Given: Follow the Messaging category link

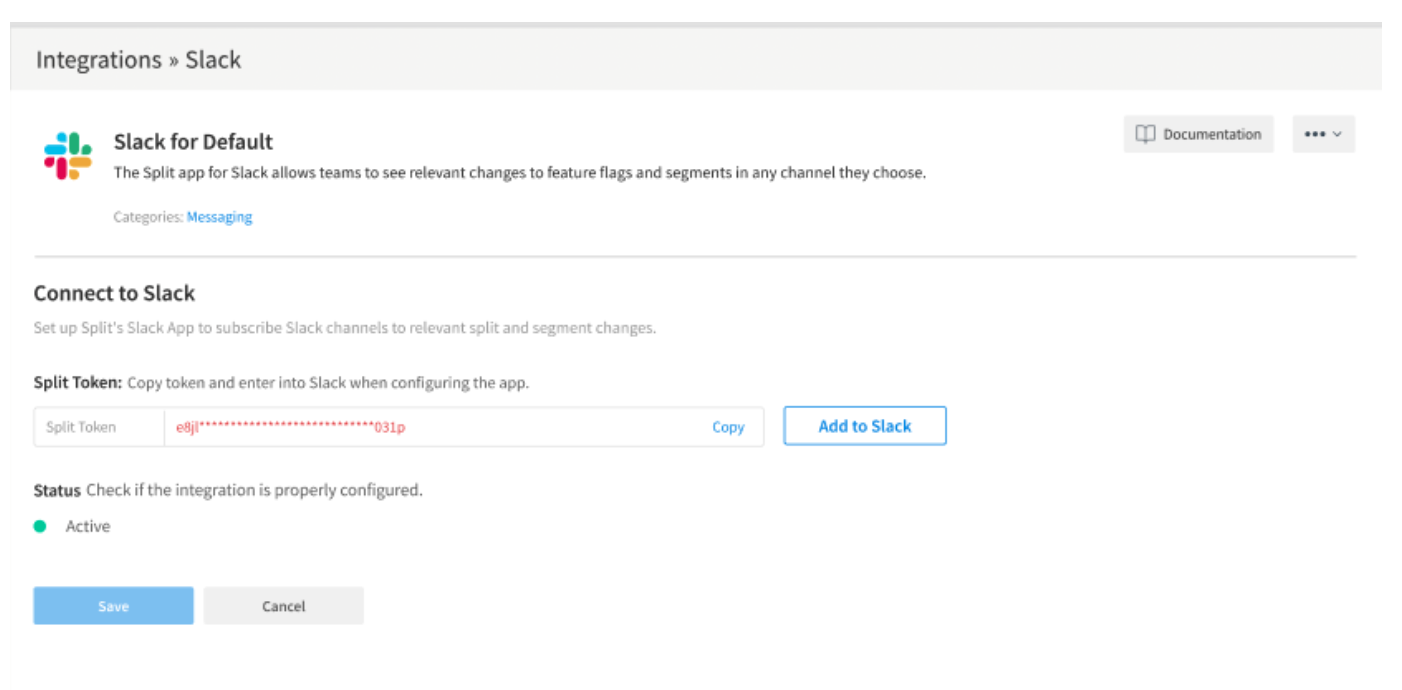Looking at the screenshot, I should click(x=219, y=217).
